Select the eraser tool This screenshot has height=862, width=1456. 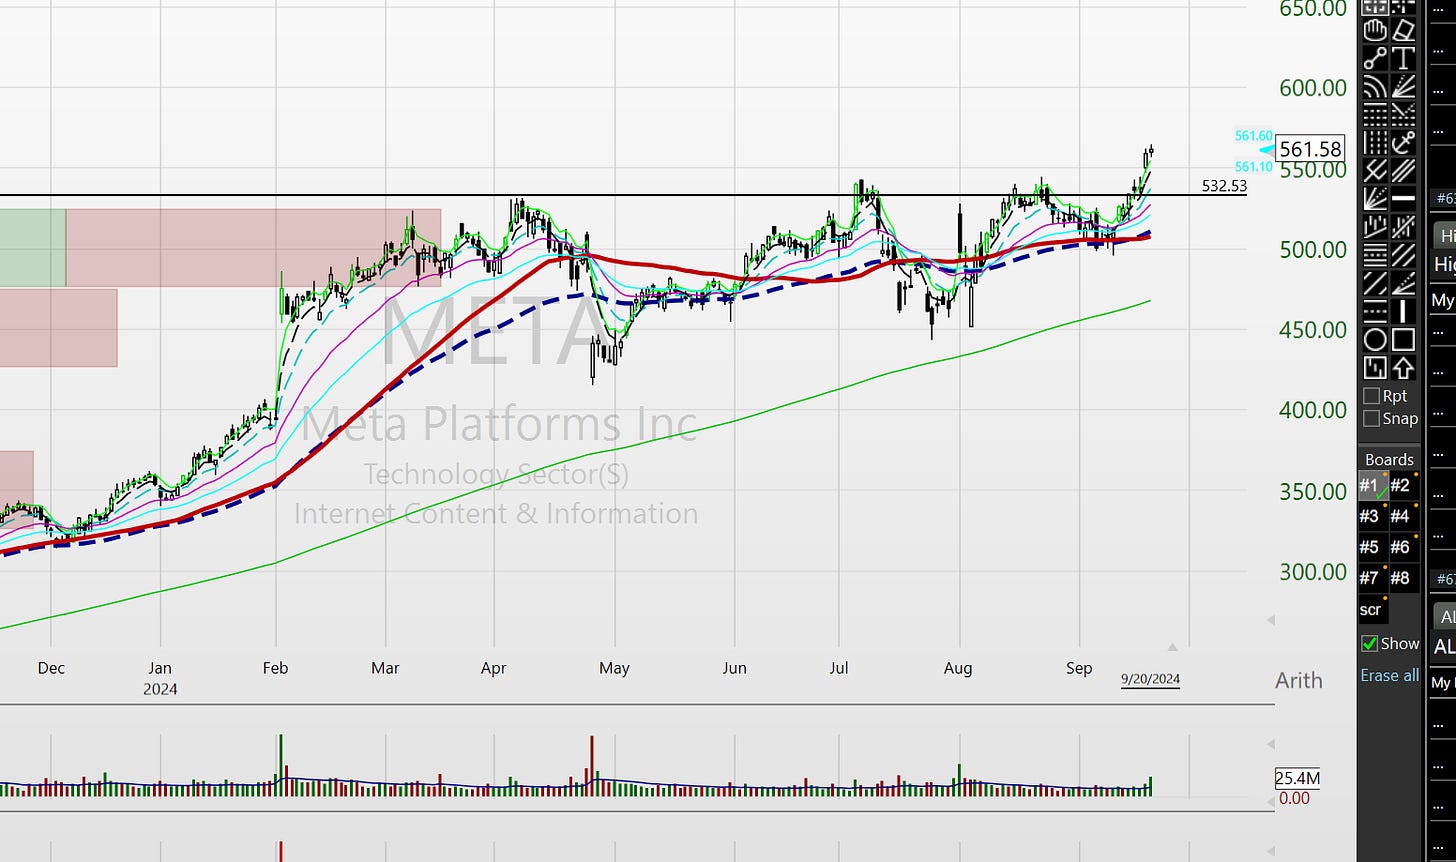point(1403,31)
